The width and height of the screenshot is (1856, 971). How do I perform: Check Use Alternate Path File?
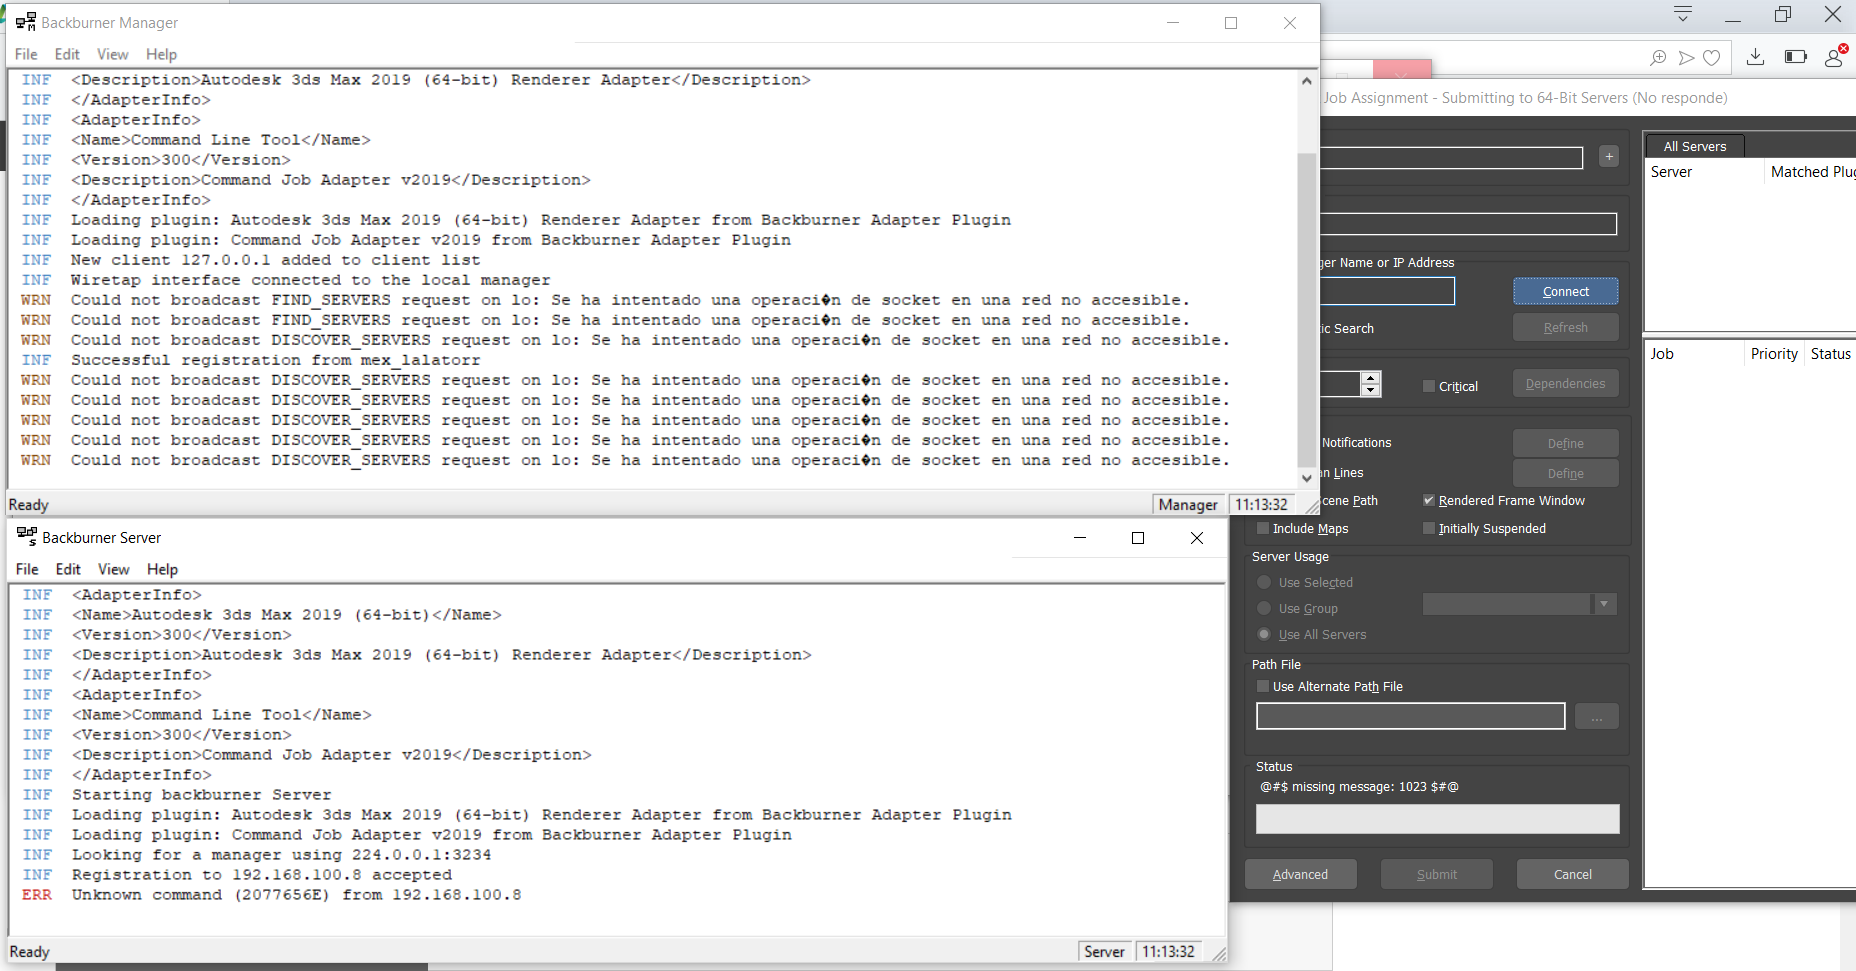click(1263, 686)
